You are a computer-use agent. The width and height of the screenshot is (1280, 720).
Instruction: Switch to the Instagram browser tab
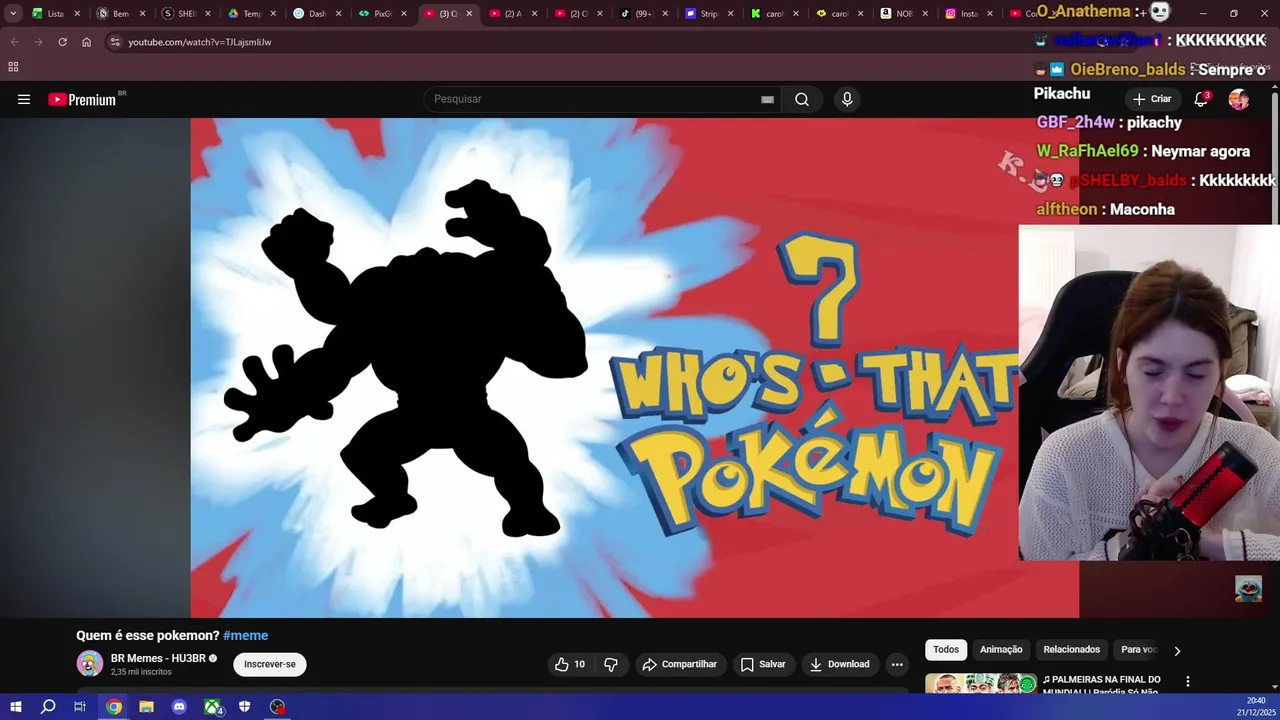pyautogui.click(x=969, y=14)
